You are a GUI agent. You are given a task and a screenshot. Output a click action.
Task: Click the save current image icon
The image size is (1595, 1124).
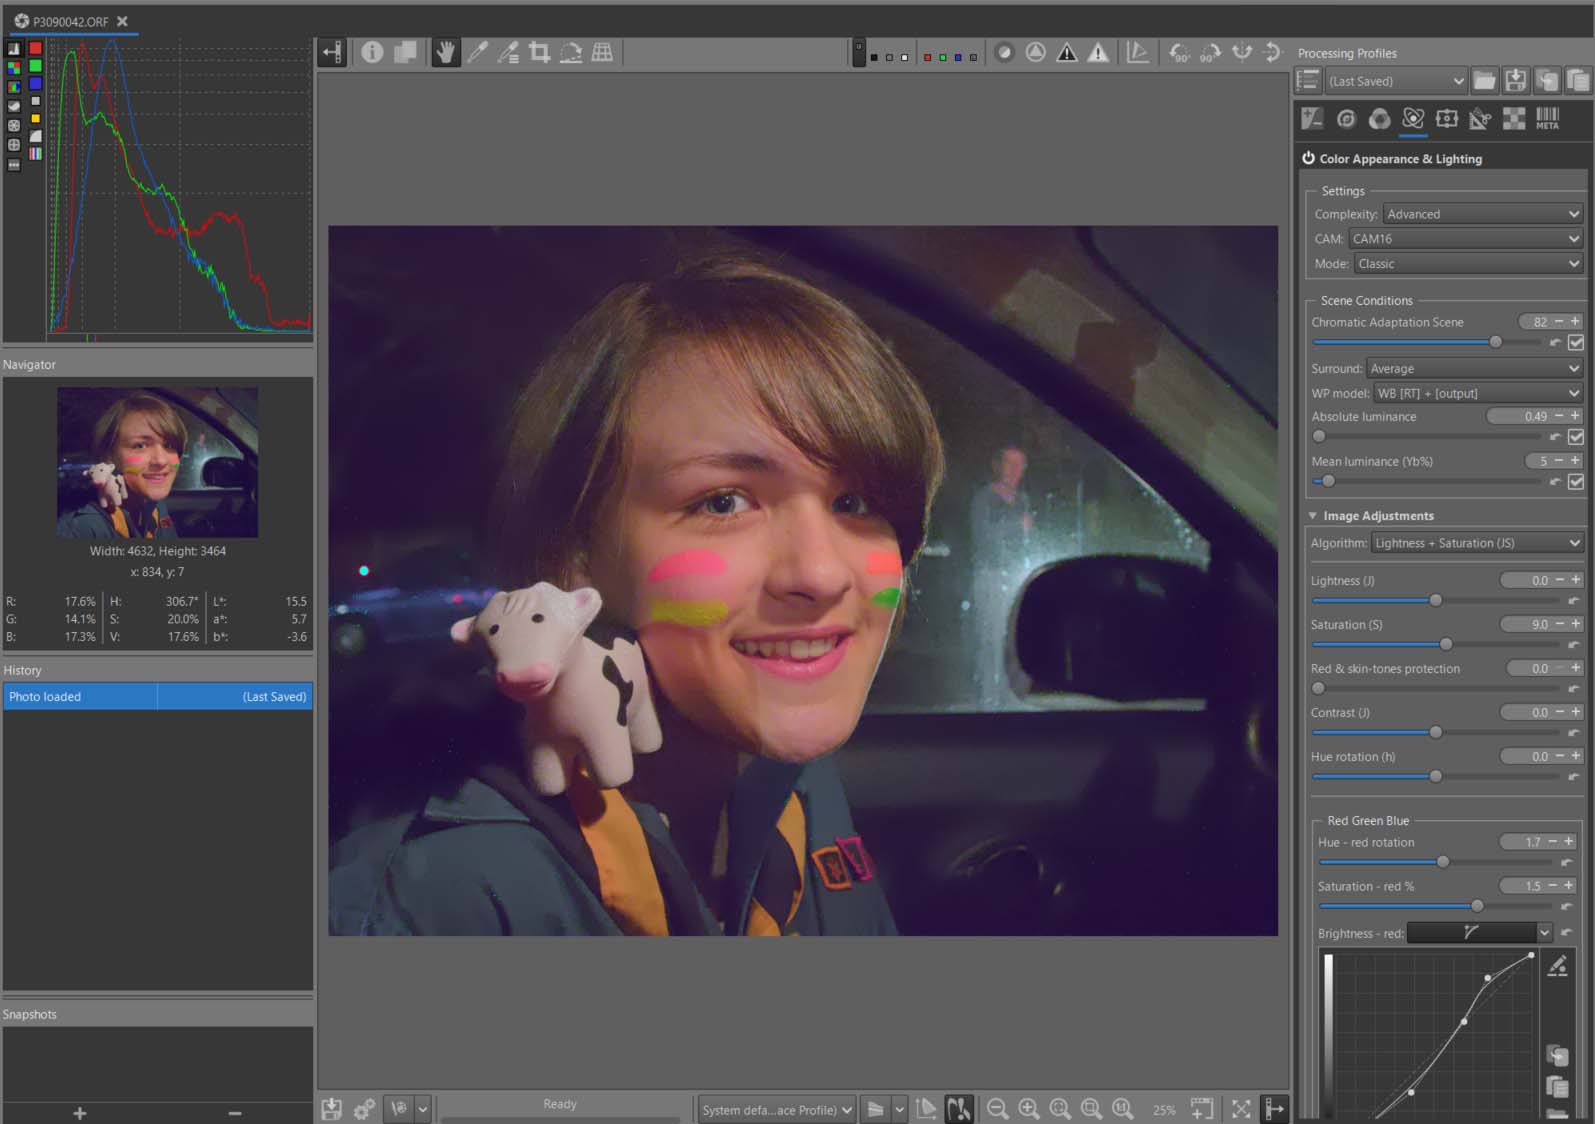(x=332, y=1108)
